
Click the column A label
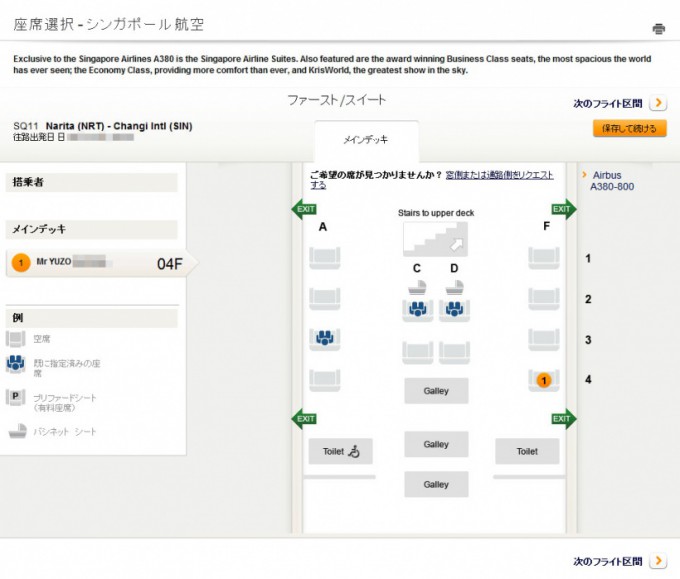(x=323, y=227)
